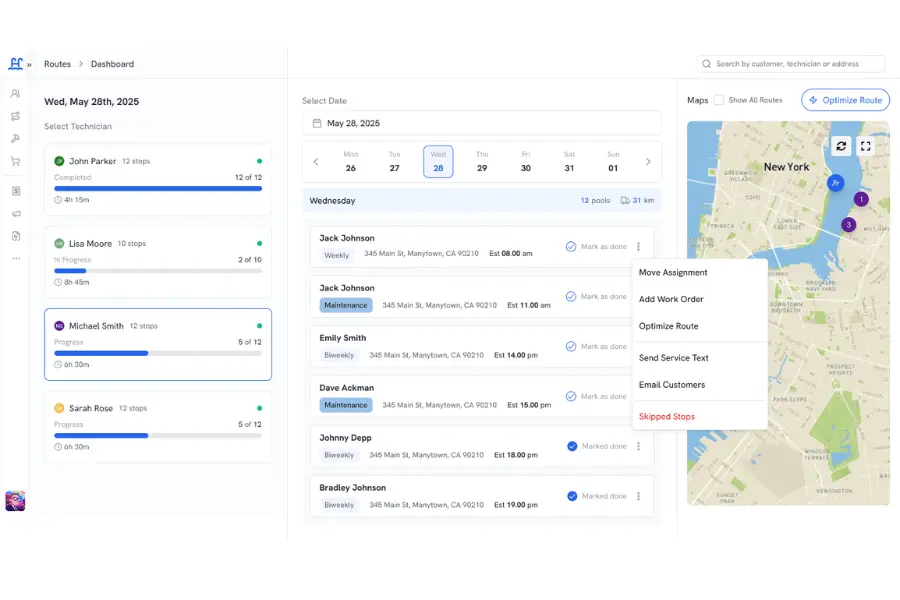Click the search field for customer or technician
Screen dimensions: 900x600
click(x=790, y=64)
